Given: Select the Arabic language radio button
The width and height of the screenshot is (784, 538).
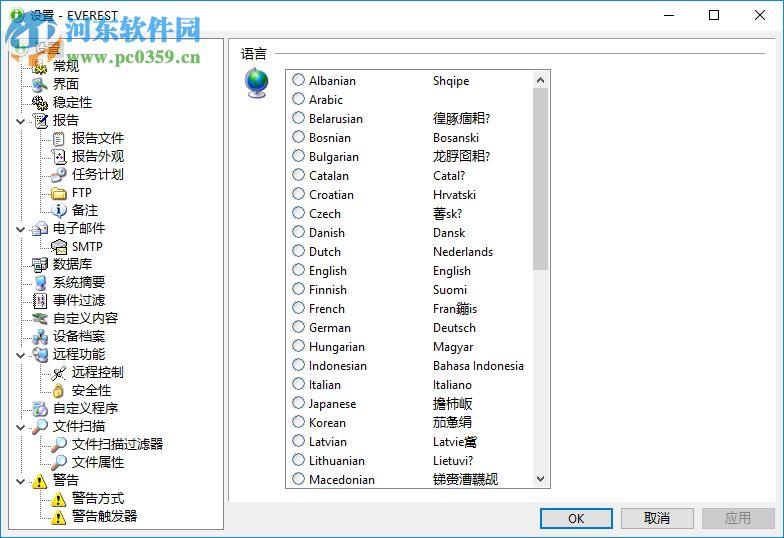Looking at the screenshot, I should 298,98.
